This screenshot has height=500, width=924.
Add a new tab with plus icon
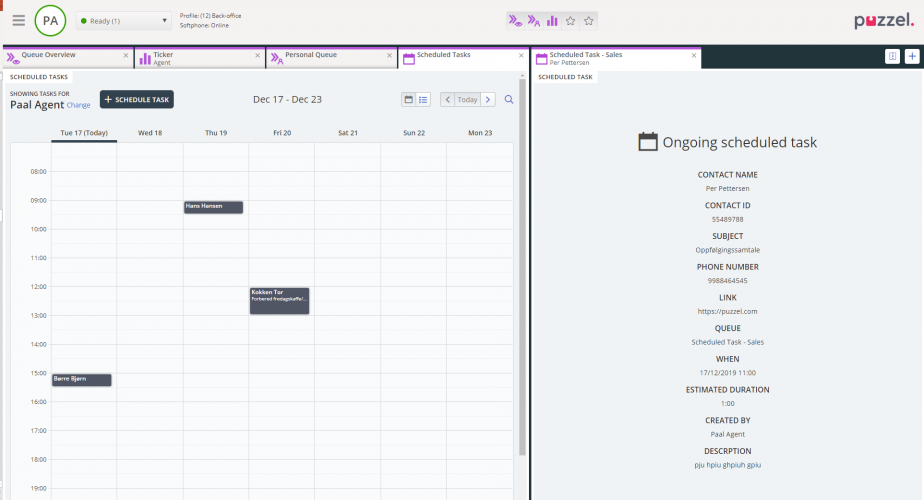click(x=911, y=57)
